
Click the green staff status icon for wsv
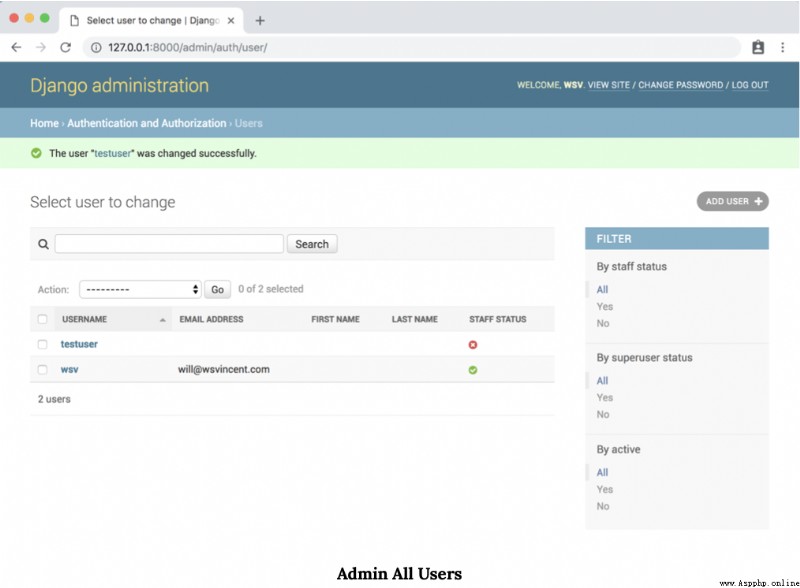(x=473, y=370)
